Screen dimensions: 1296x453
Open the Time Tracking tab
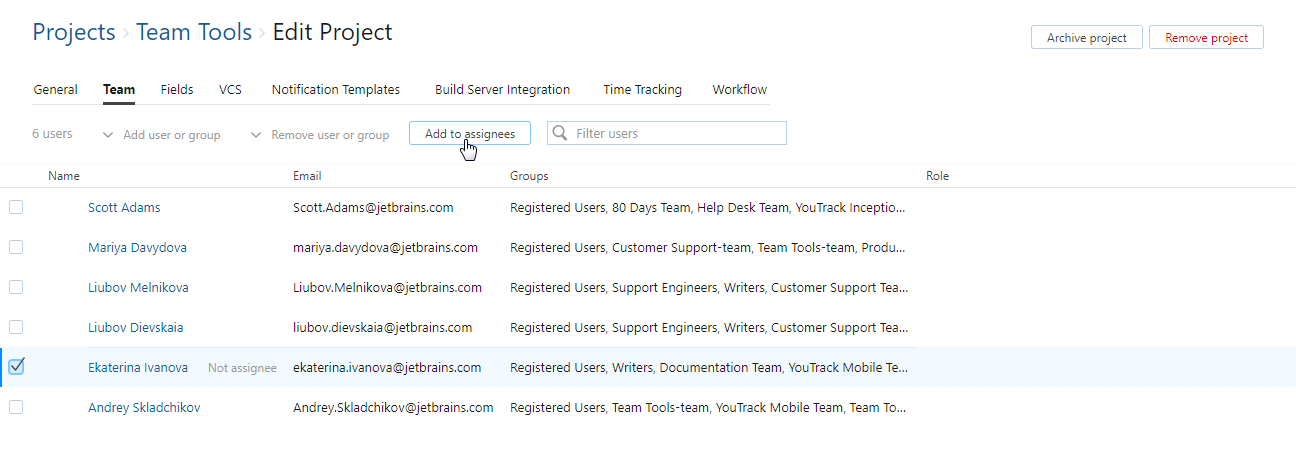tap(642, 90)
